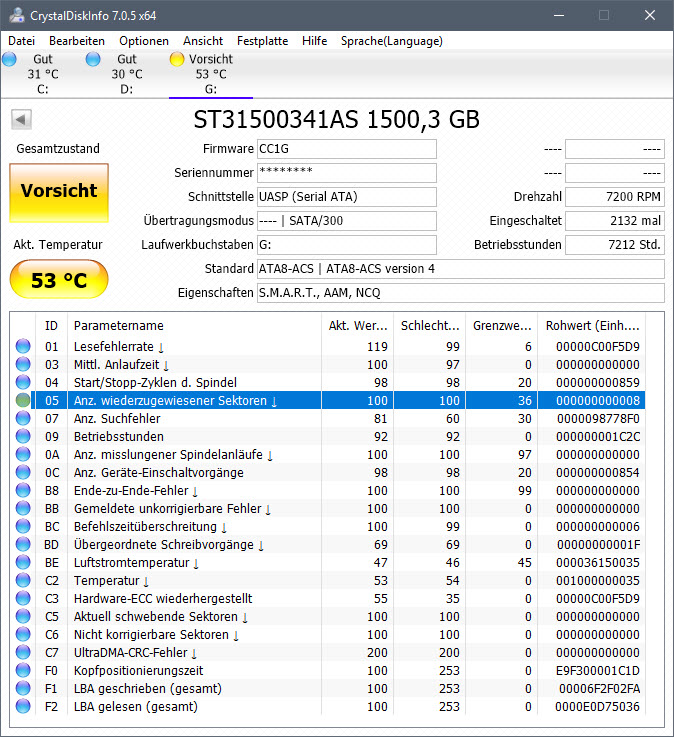Click the previous disk arrow button
Viewport: 674px width, 737px height.
tap(21, 119)
